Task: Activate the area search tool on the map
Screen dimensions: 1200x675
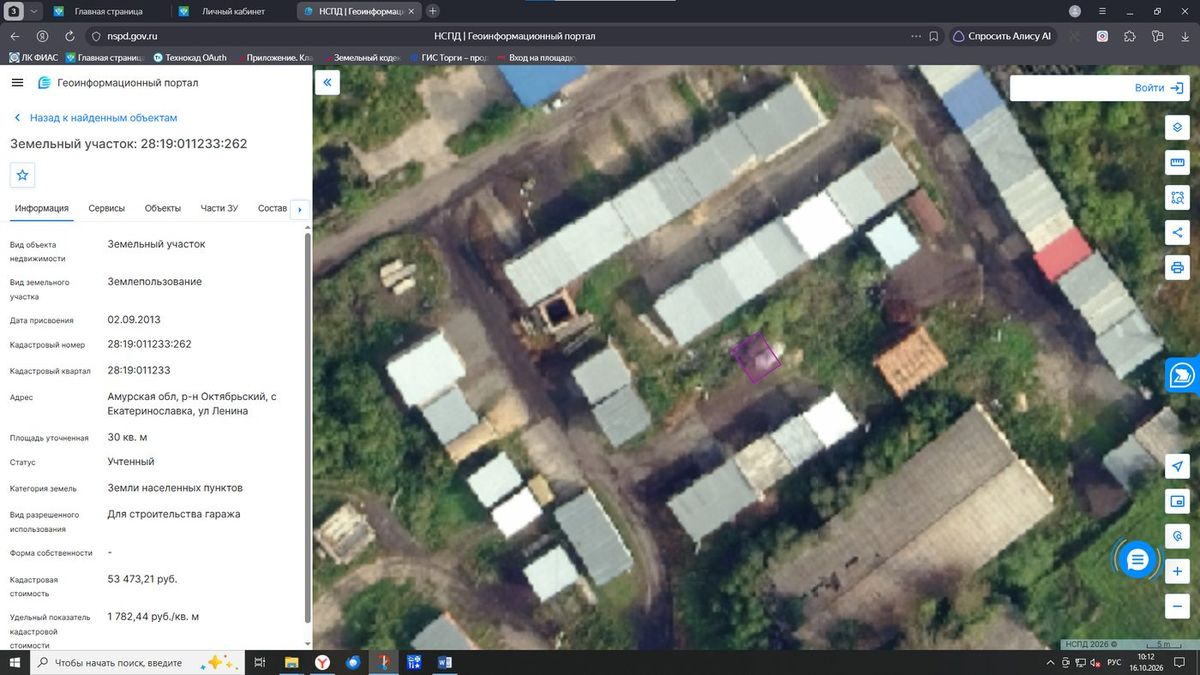Action: (1177, 198)
